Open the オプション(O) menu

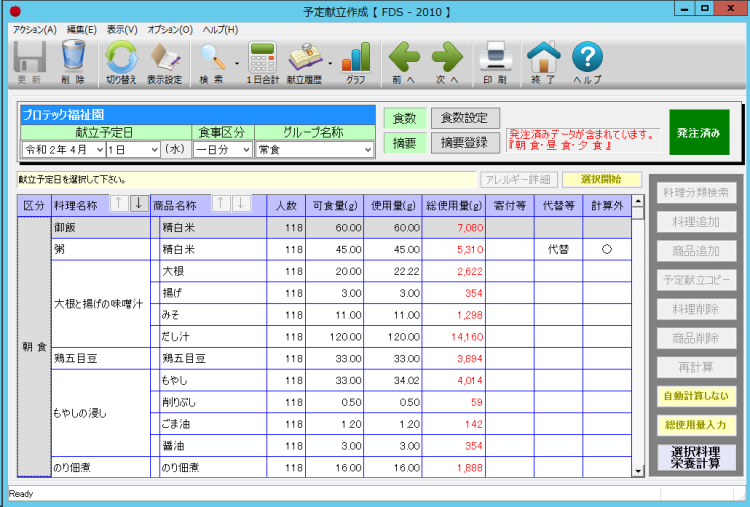170,30
